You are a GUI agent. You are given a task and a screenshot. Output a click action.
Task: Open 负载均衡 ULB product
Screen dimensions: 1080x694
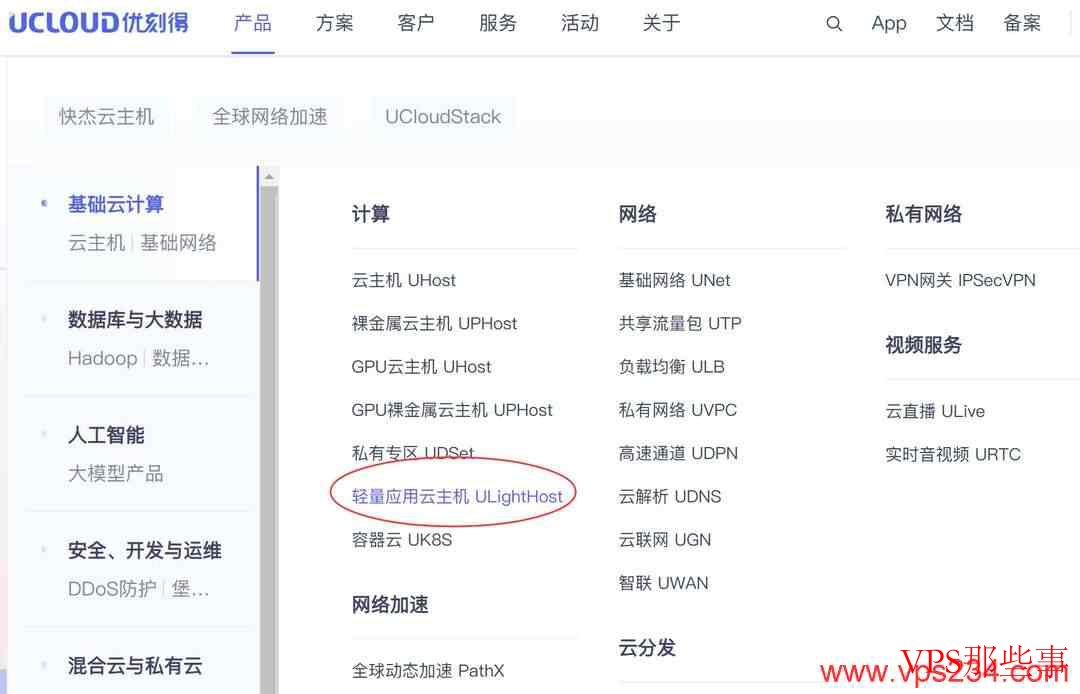pos(672,367)
